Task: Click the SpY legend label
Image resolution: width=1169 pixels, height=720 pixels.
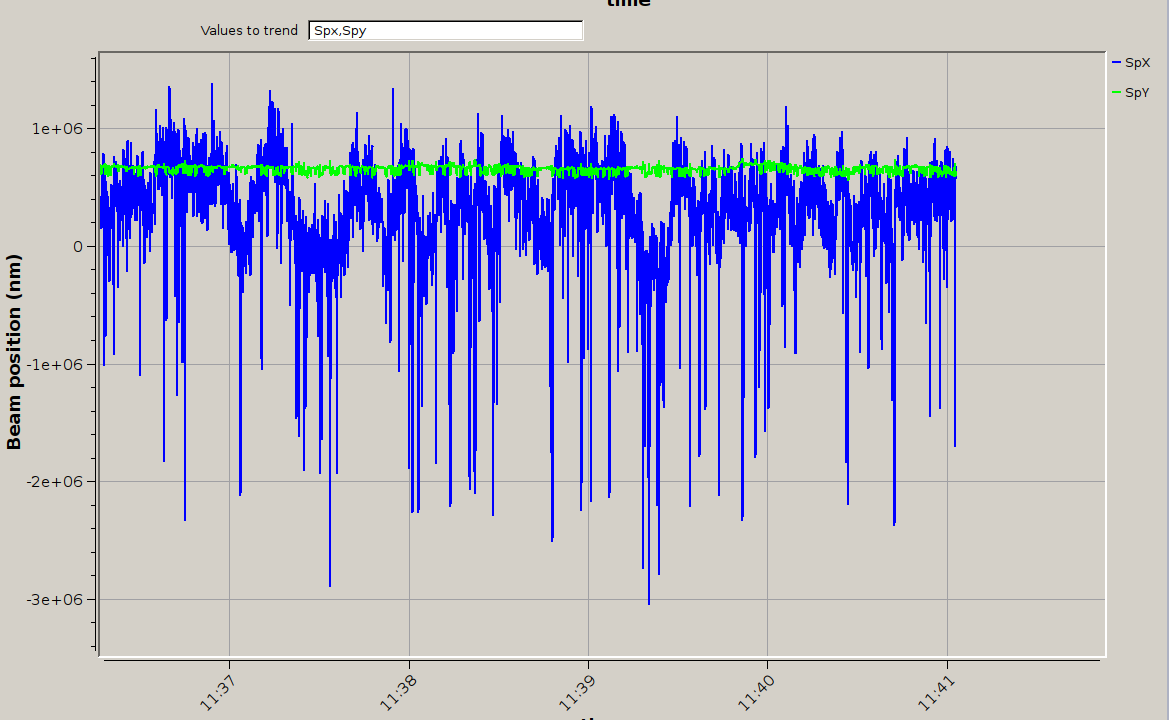Action: [x=1137, y=93]
